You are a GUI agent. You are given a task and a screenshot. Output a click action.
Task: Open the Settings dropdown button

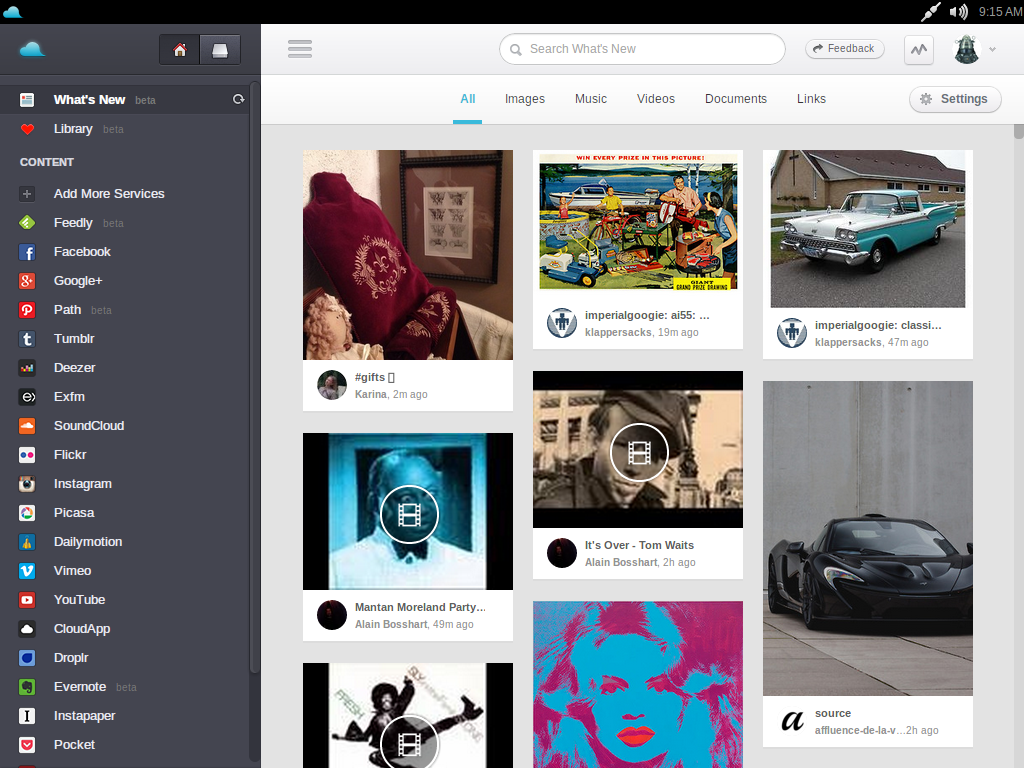click(x=955, y=99)
